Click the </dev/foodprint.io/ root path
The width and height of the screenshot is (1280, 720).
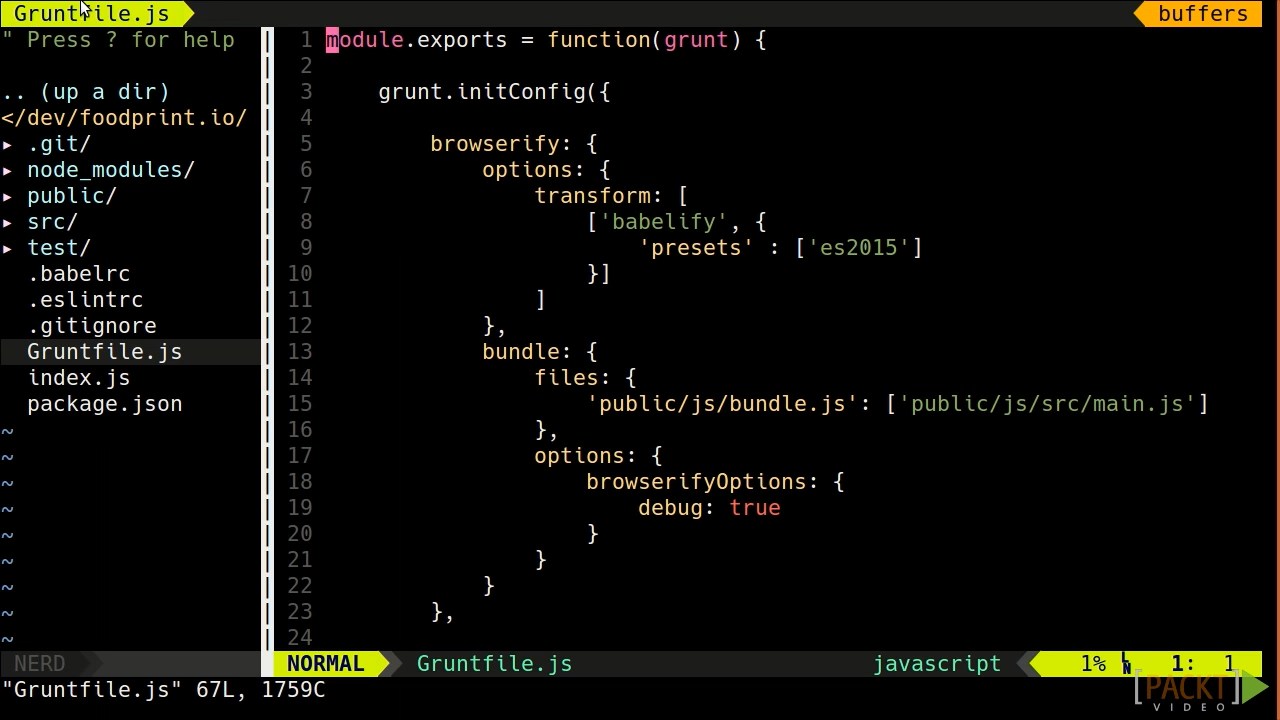pyautogui.click(x=124, y=118)
